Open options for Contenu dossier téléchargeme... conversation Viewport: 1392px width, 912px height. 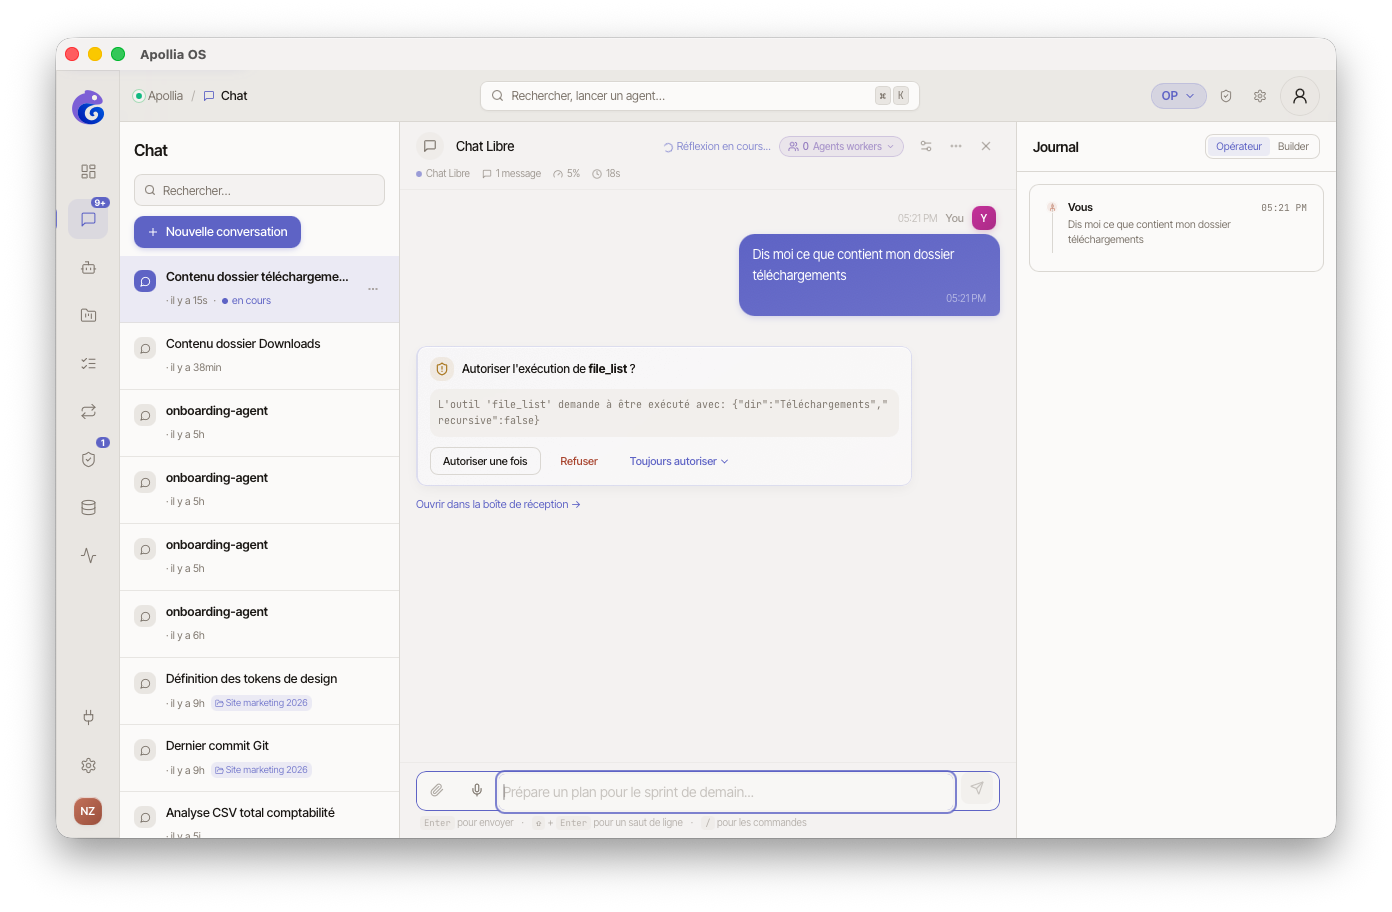click(373, 289)
